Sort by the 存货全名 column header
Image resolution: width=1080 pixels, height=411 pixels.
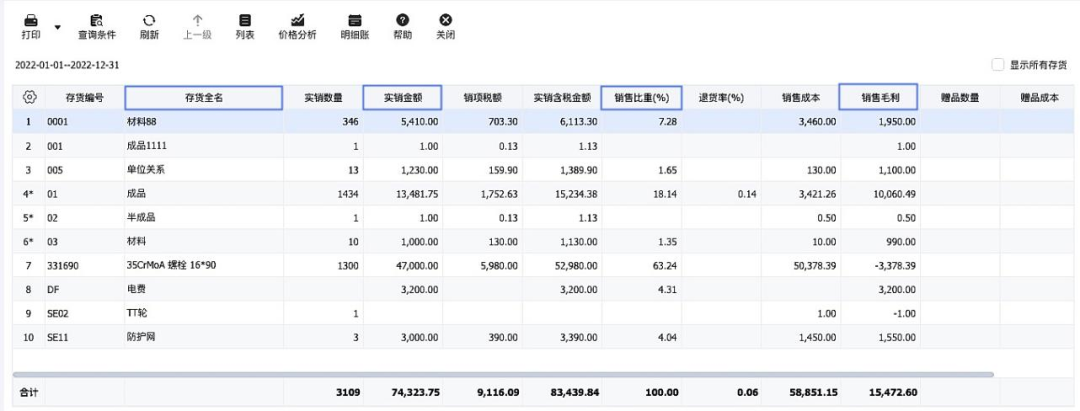[203, 97]
